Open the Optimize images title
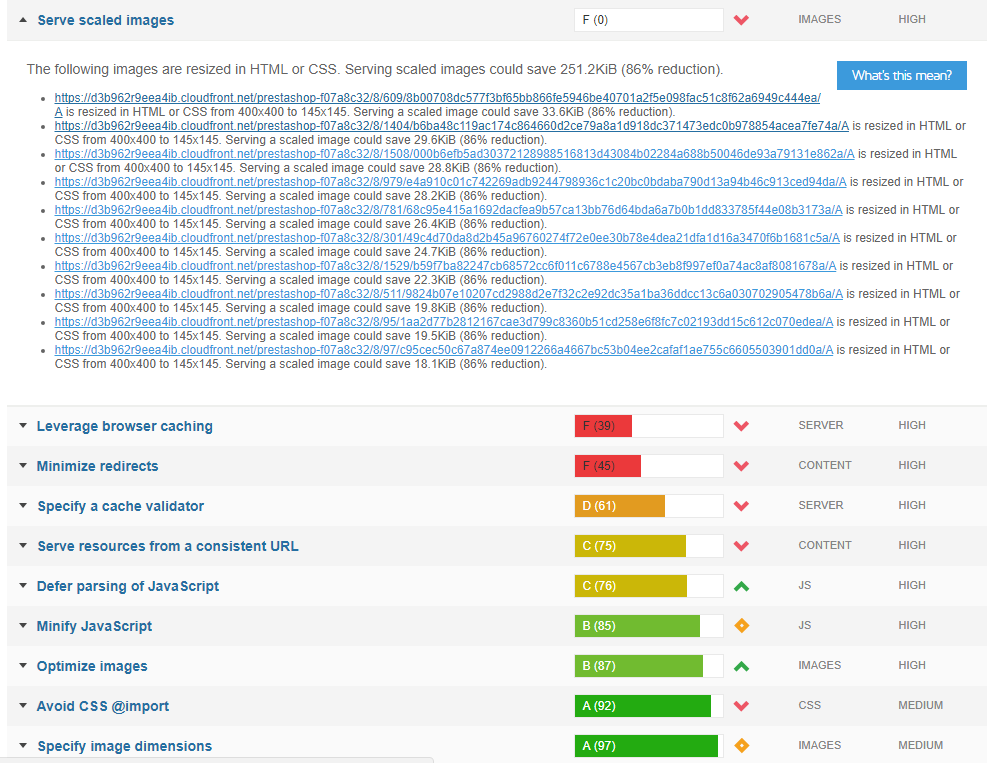 [92, 666]
